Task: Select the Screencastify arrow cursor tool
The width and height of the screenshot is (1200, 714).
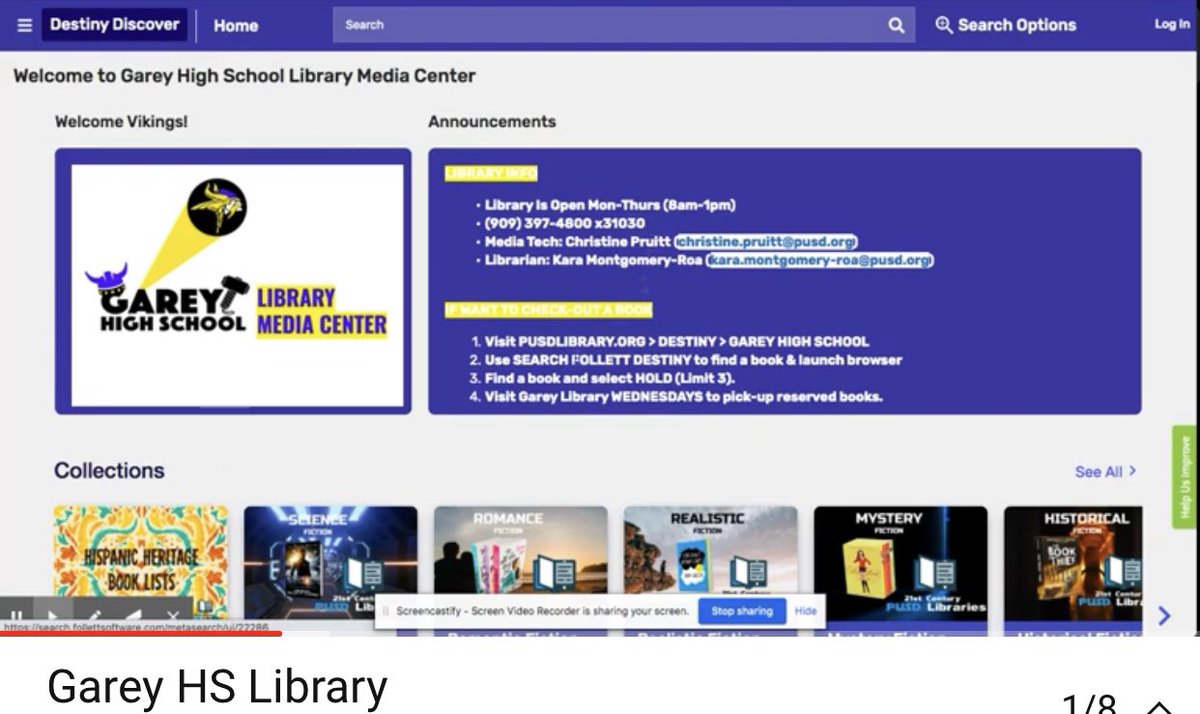Action: pyautogui.click(x=54, y=616)
